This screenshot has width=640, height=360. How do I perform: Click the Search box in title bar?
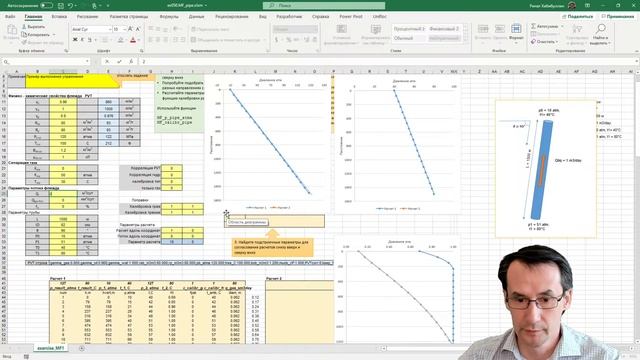tap(324, 5)
